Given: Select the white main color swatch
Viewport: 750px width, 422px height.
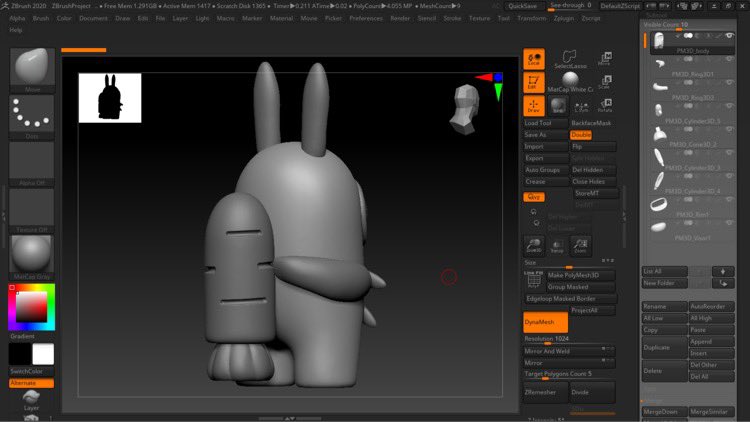Looking at the screenshot, I should pos(43,354).
